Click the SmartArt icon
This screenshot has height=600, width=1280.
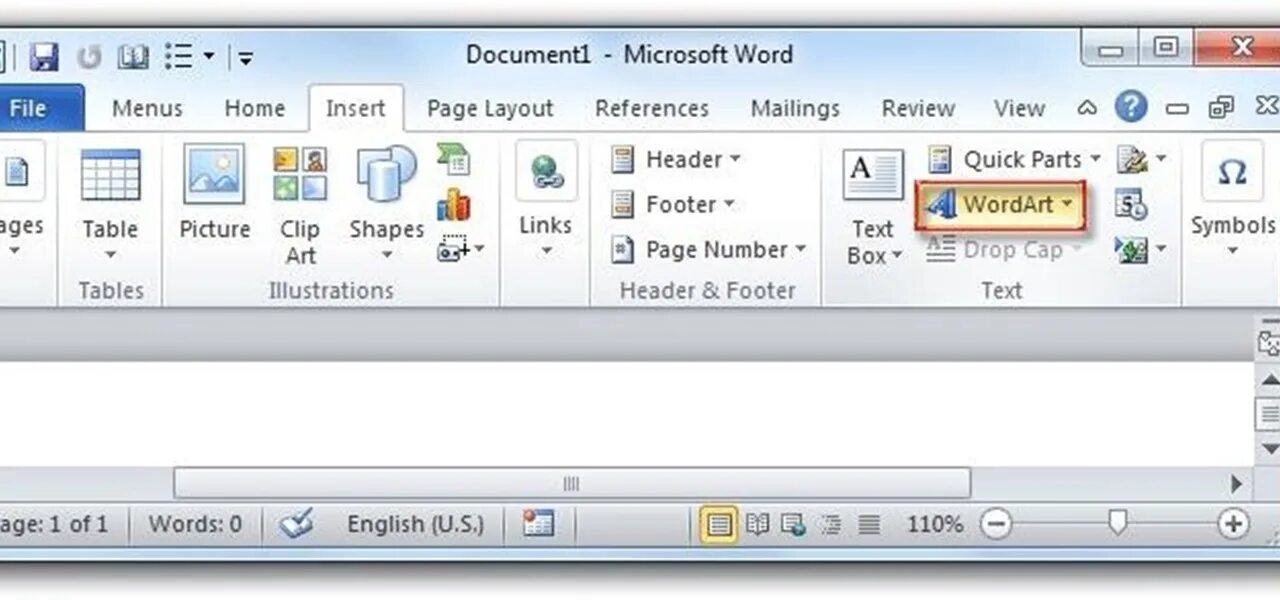click(x=454, y=160)
